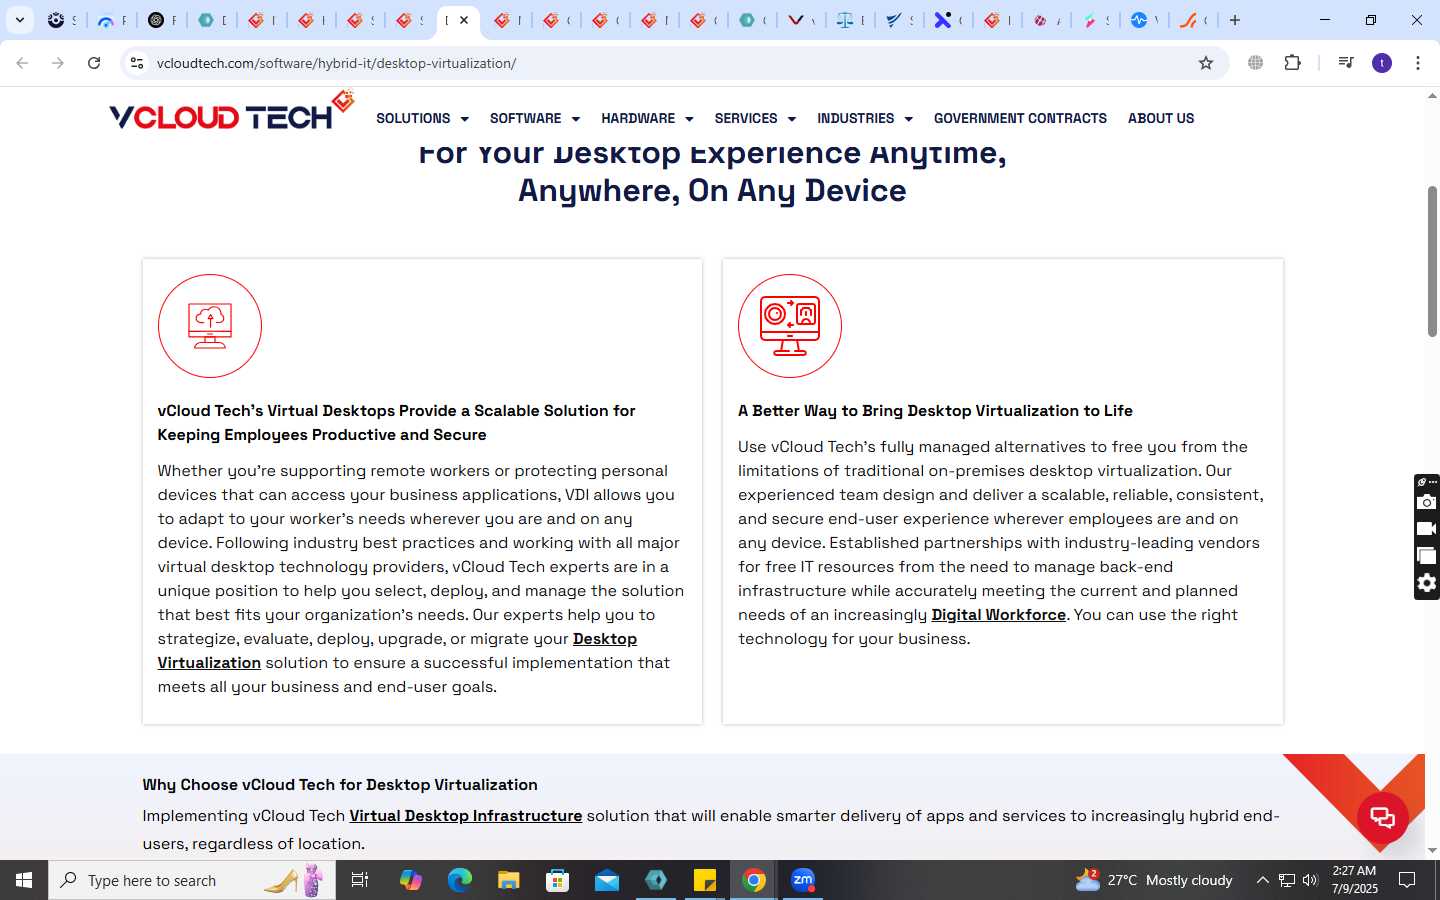Viewport: 1440px width, 900px height.
Task: Go back to the previous page
Action: (x=22, y=63)
